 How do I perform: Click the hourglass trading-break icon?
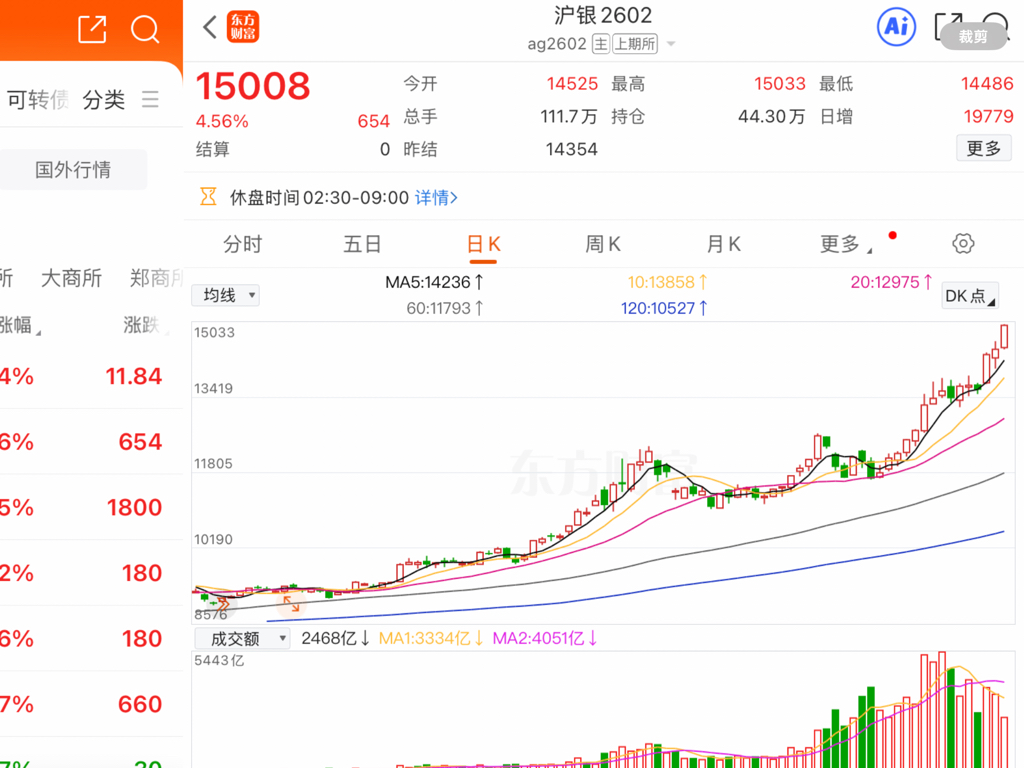[208, 197]
